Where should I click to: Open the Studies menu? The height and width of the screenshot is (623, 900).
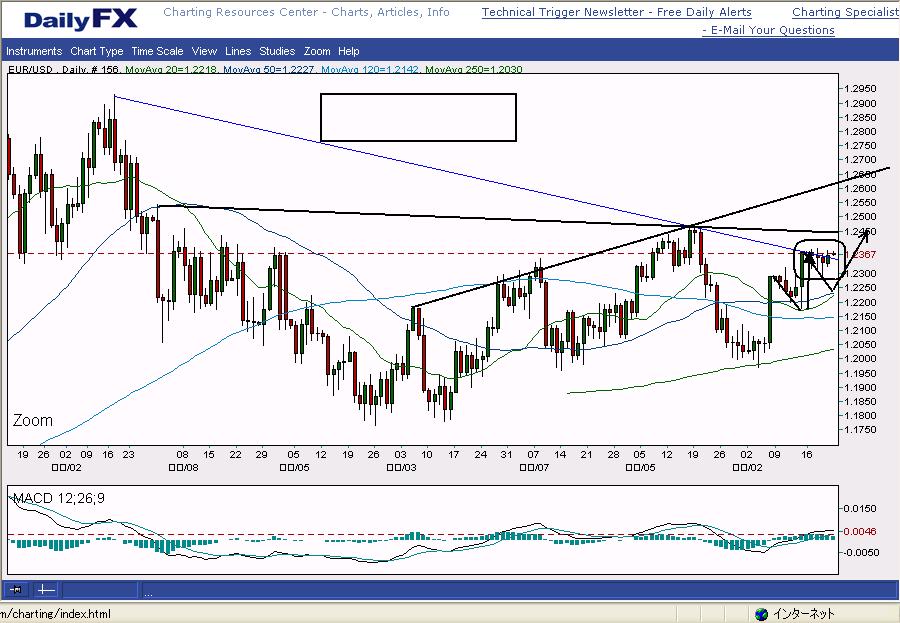coord(277,51)
